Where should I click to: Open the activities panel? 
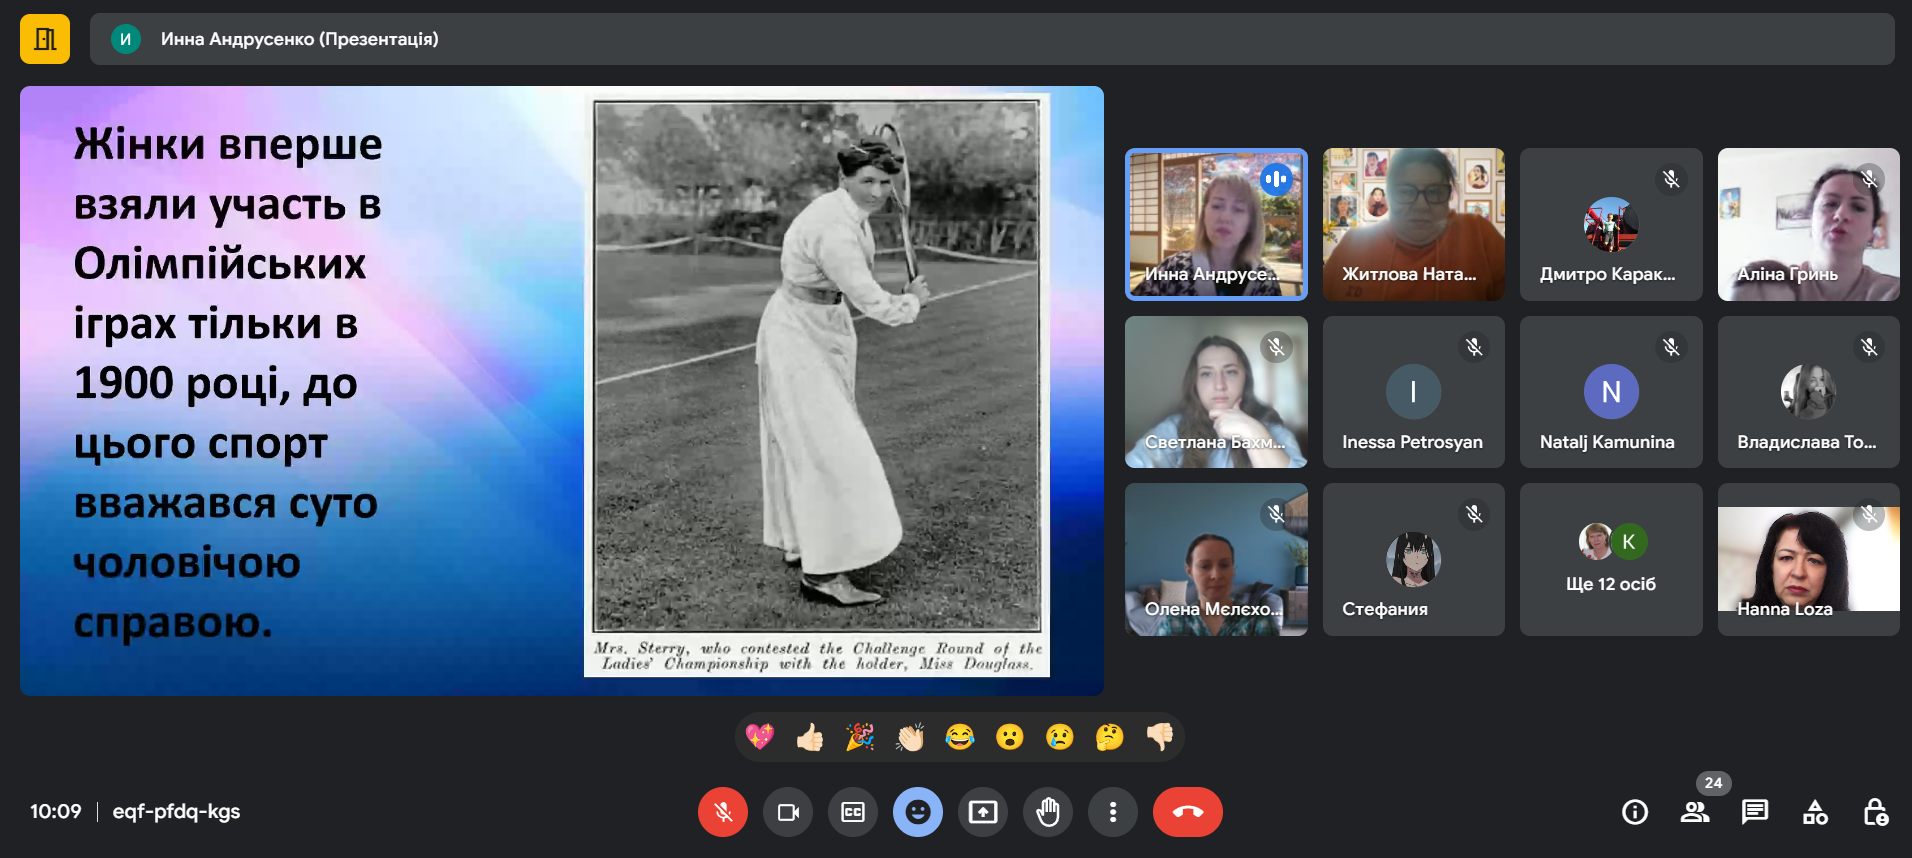pyautogui.click(x=1815, y=812)
